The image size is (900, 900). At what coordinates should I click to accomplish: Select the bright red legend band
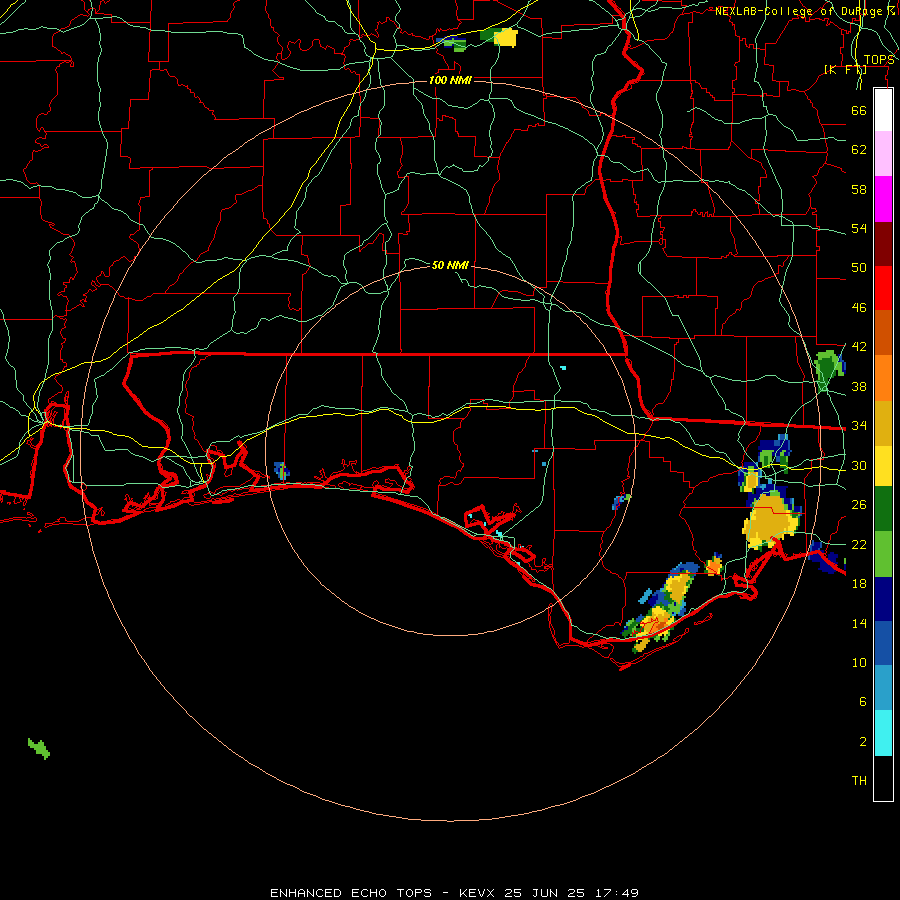point(883,288)
